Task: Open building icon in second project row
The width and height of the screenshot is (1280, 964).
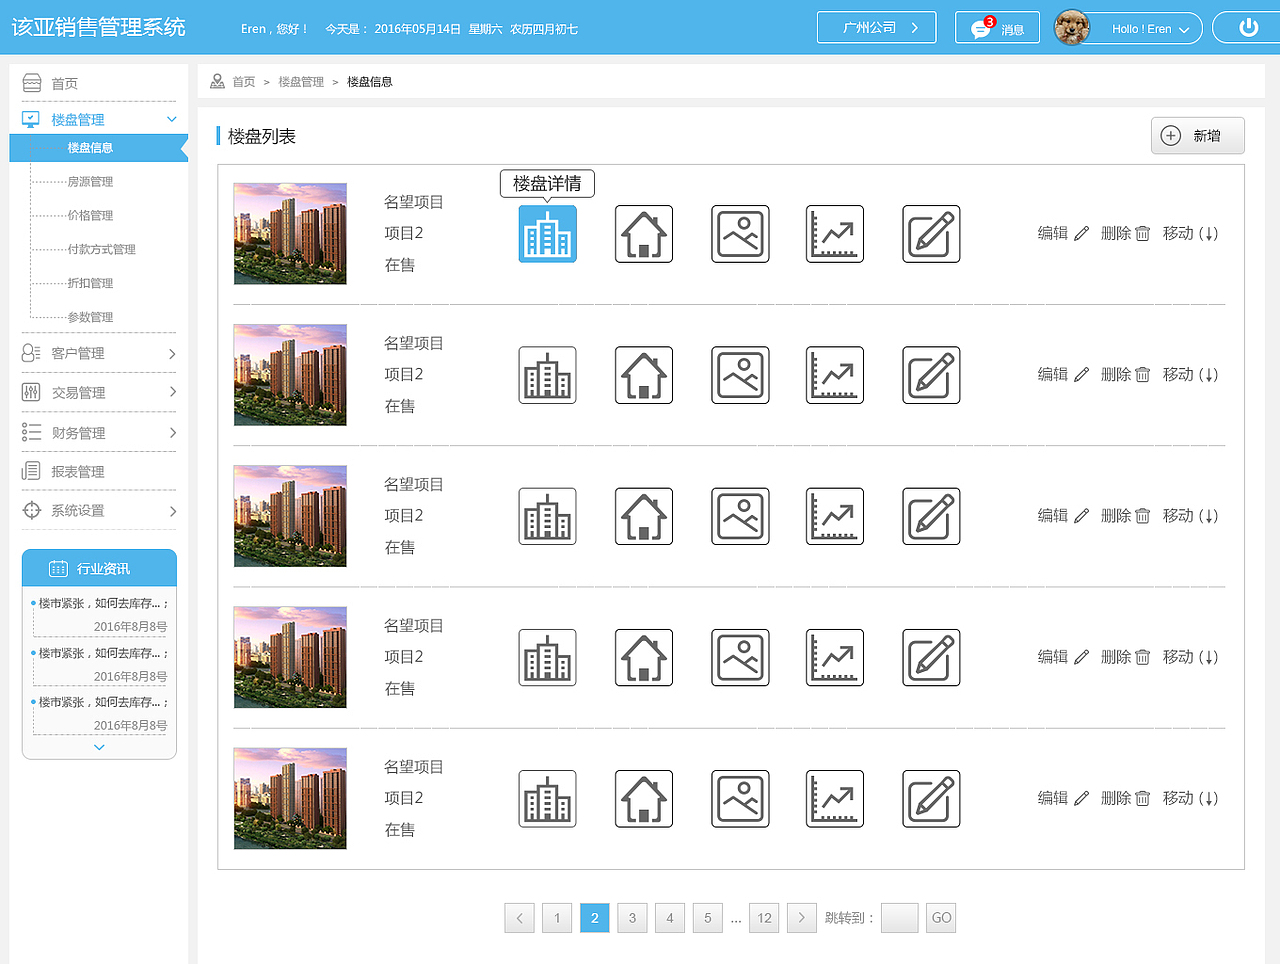Action: 547,375
